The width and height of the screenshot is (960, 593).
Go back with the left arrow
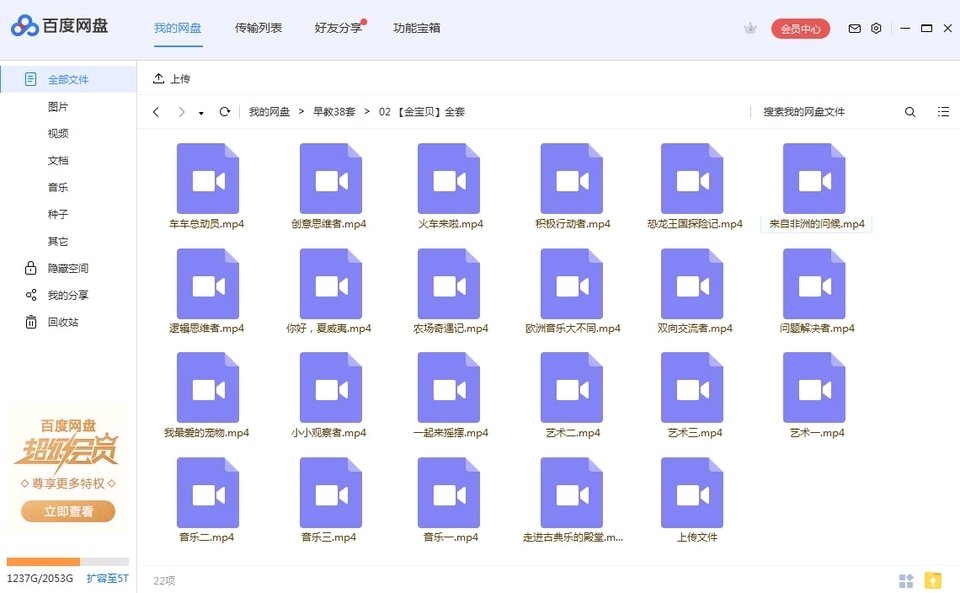[156, 112]
